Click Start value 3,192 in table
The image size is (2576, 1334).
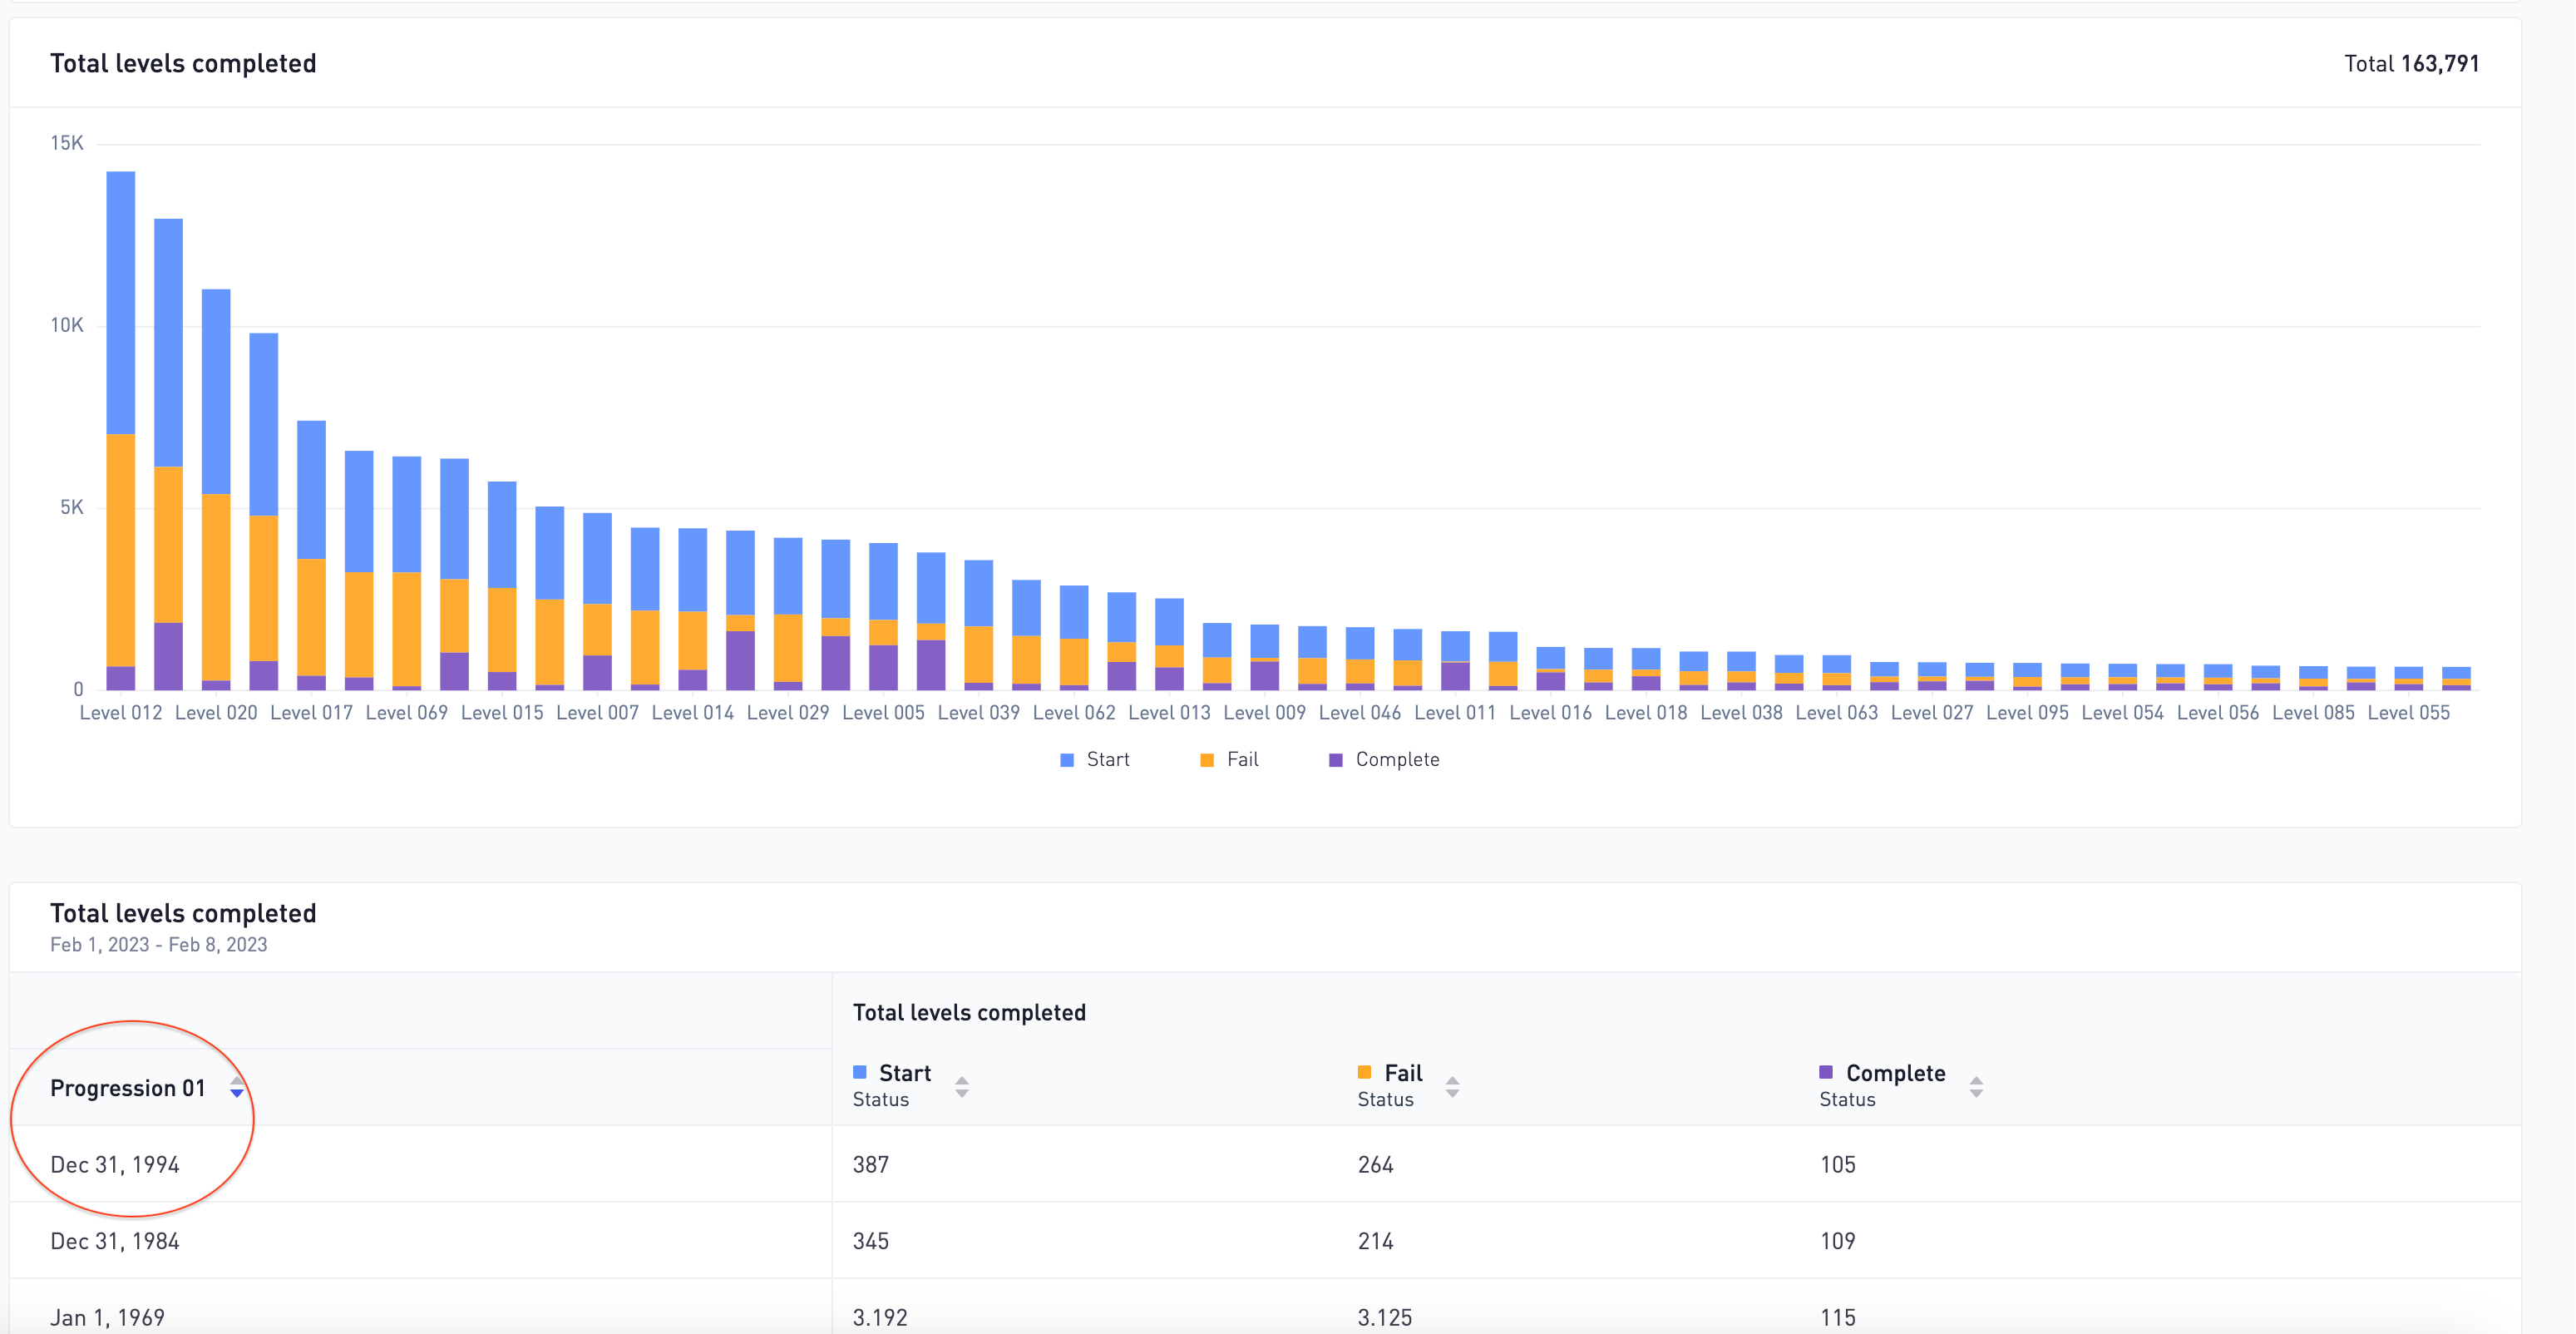click(880, 1318)
